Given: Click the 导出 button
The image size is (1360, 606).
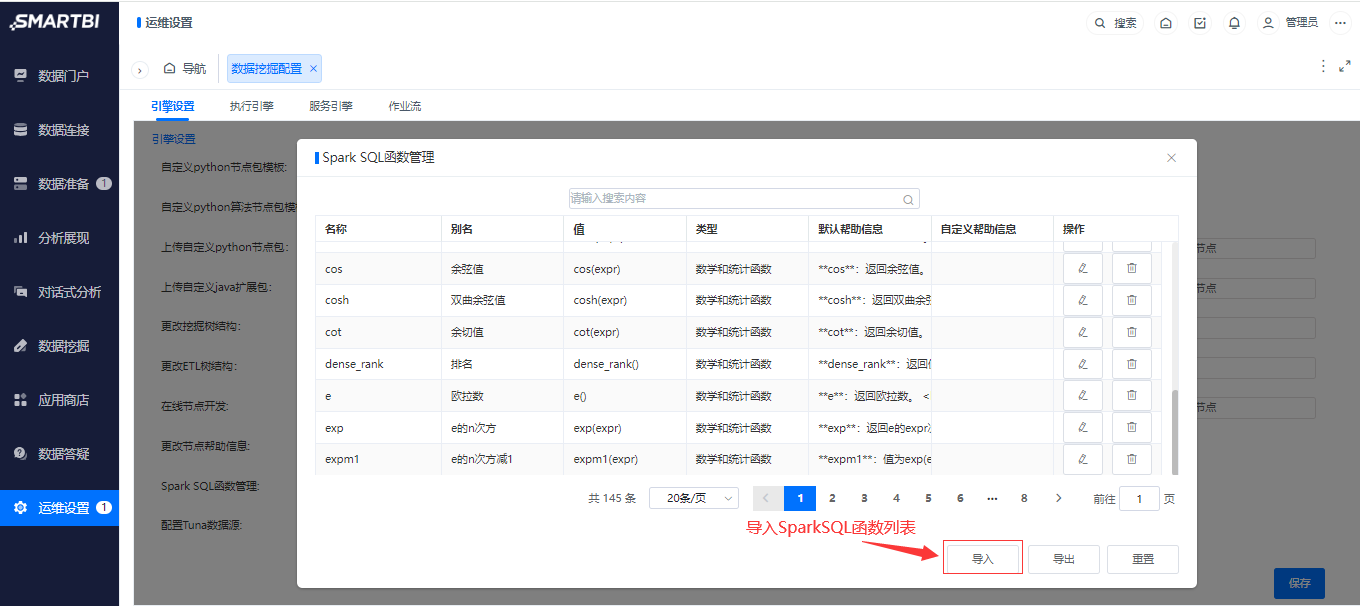Looking at the screenshot, I should pyautogui.click(x=1064, y=559).
